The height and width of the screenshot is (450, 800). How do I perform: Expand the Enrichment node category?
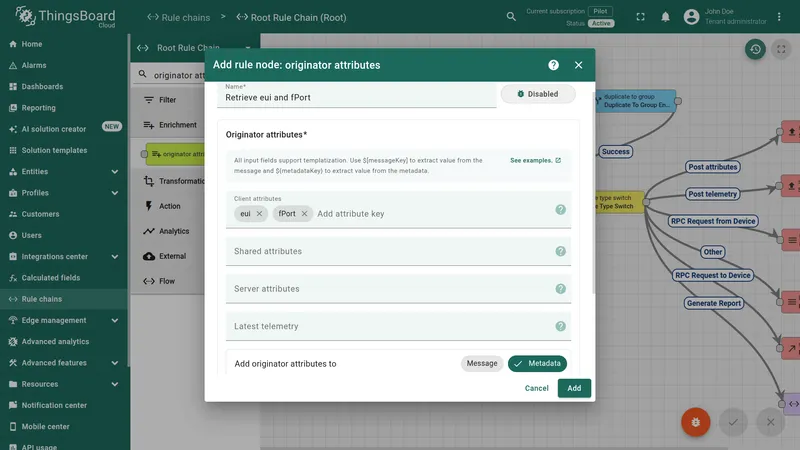click(x=168, y=125)
